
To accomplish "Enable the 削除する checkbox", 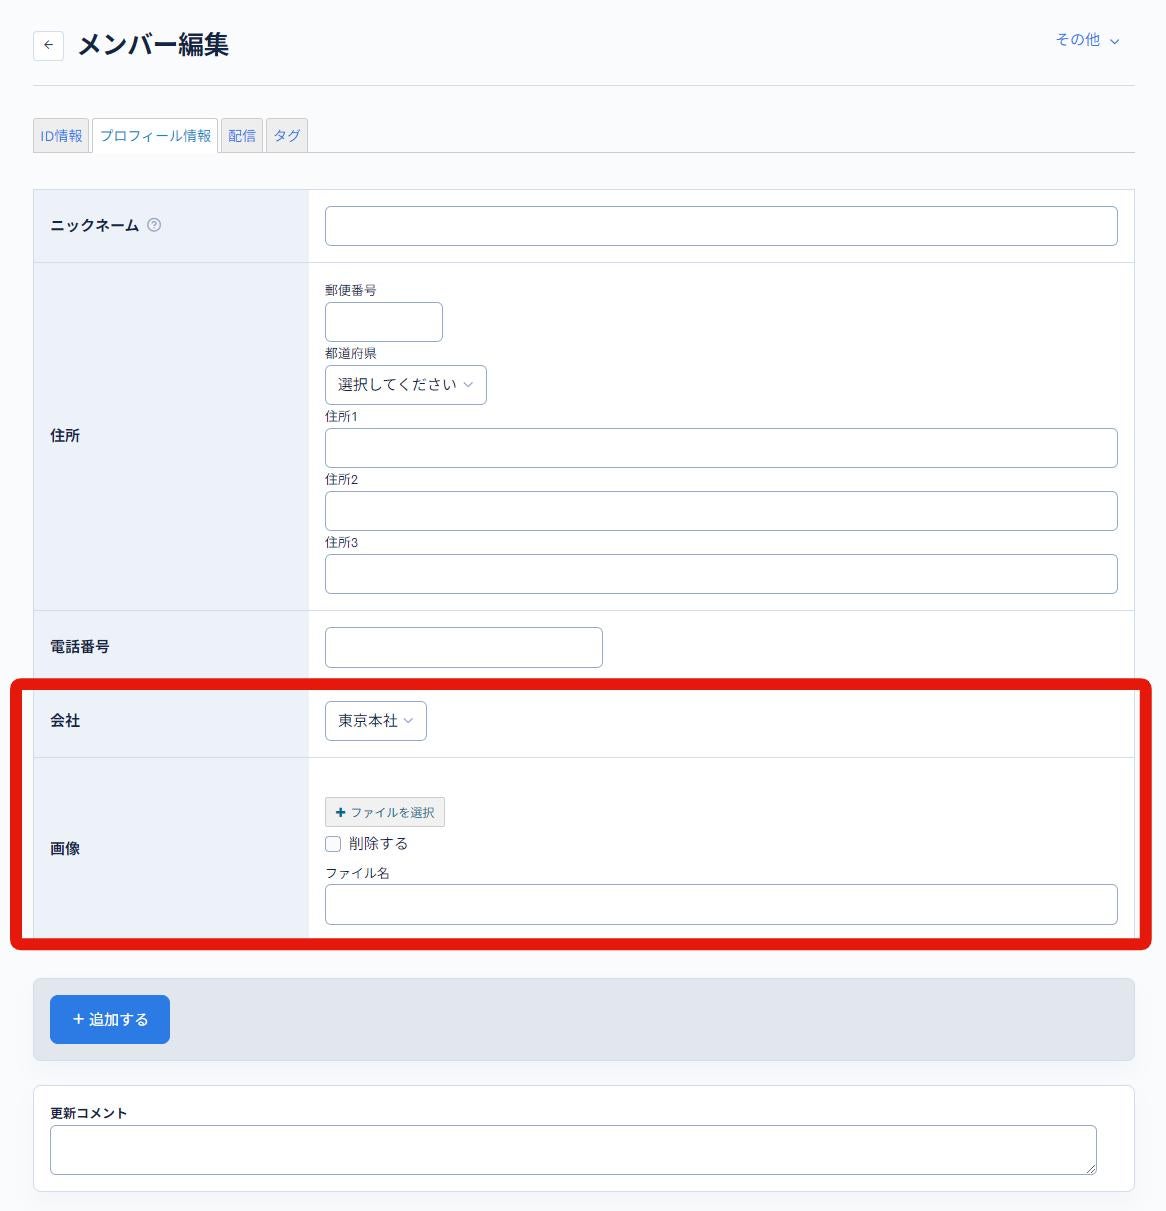I will click(333, 843).
